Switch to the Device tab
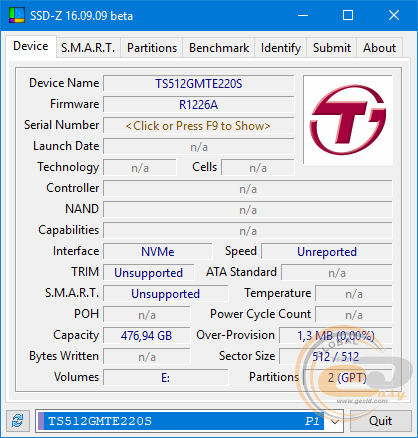Screen dimensions: 418x438 tap(31, 46)
